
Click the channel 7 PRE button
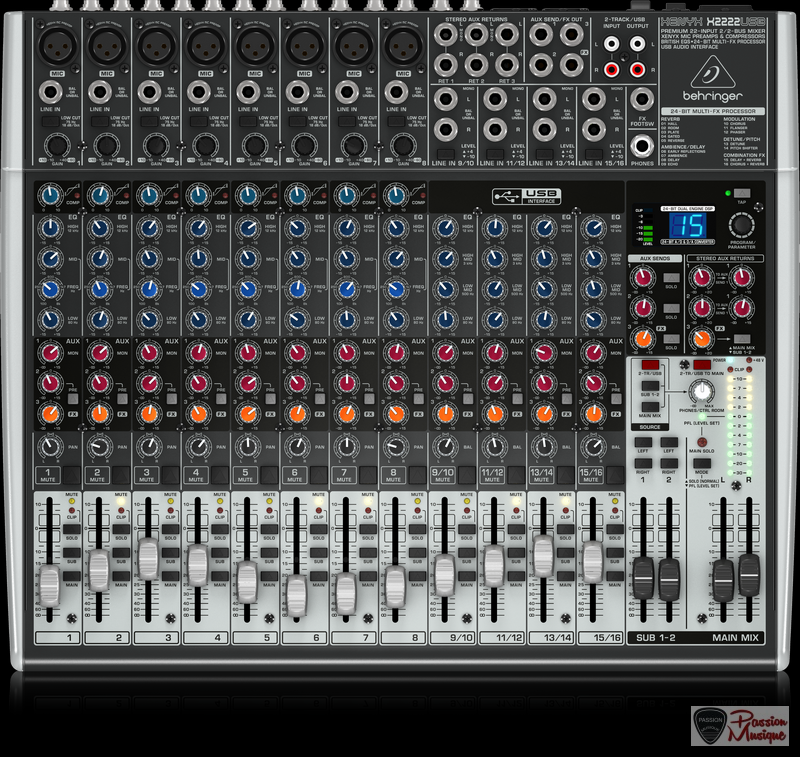point(369,399)
